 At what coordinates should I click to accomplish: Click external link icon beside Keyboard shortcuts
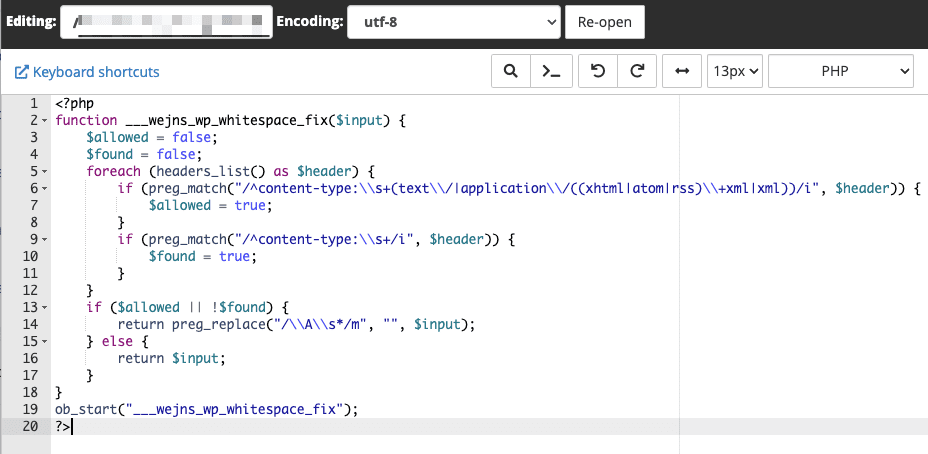coord(21,72)
